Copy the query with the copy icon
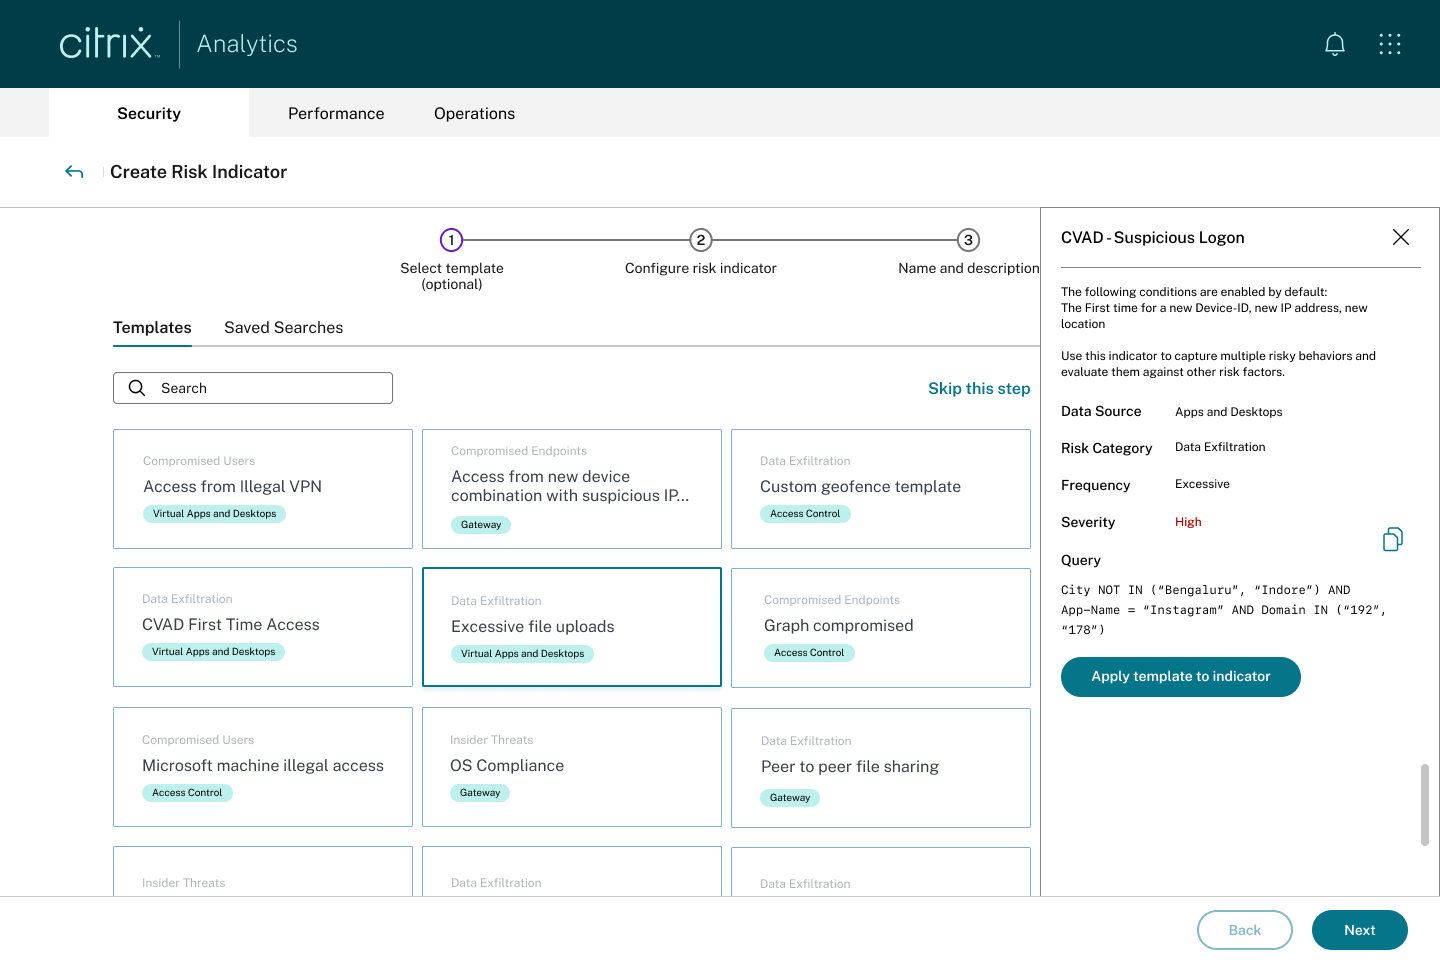Screen dimensions: 1440x966 pyautogui.click(x=1393, y=540)
